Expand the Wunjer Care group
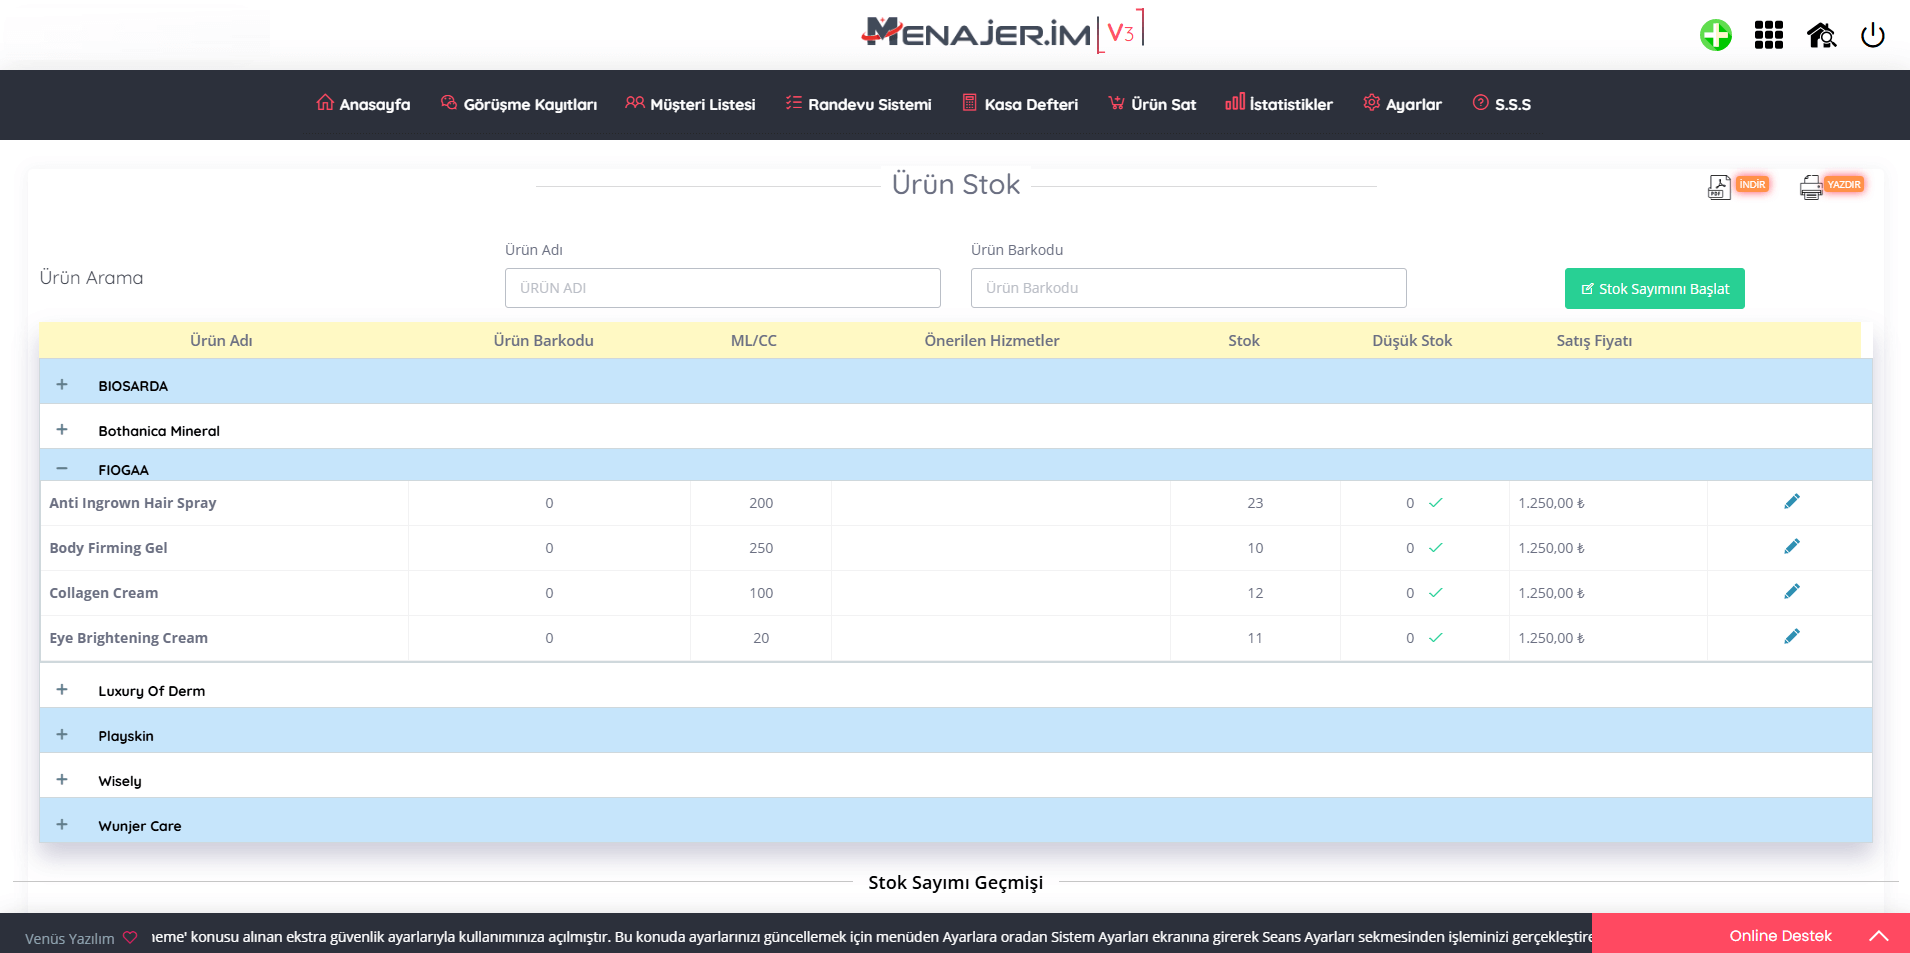This screenshot has width=1910, height=953. 62,825
